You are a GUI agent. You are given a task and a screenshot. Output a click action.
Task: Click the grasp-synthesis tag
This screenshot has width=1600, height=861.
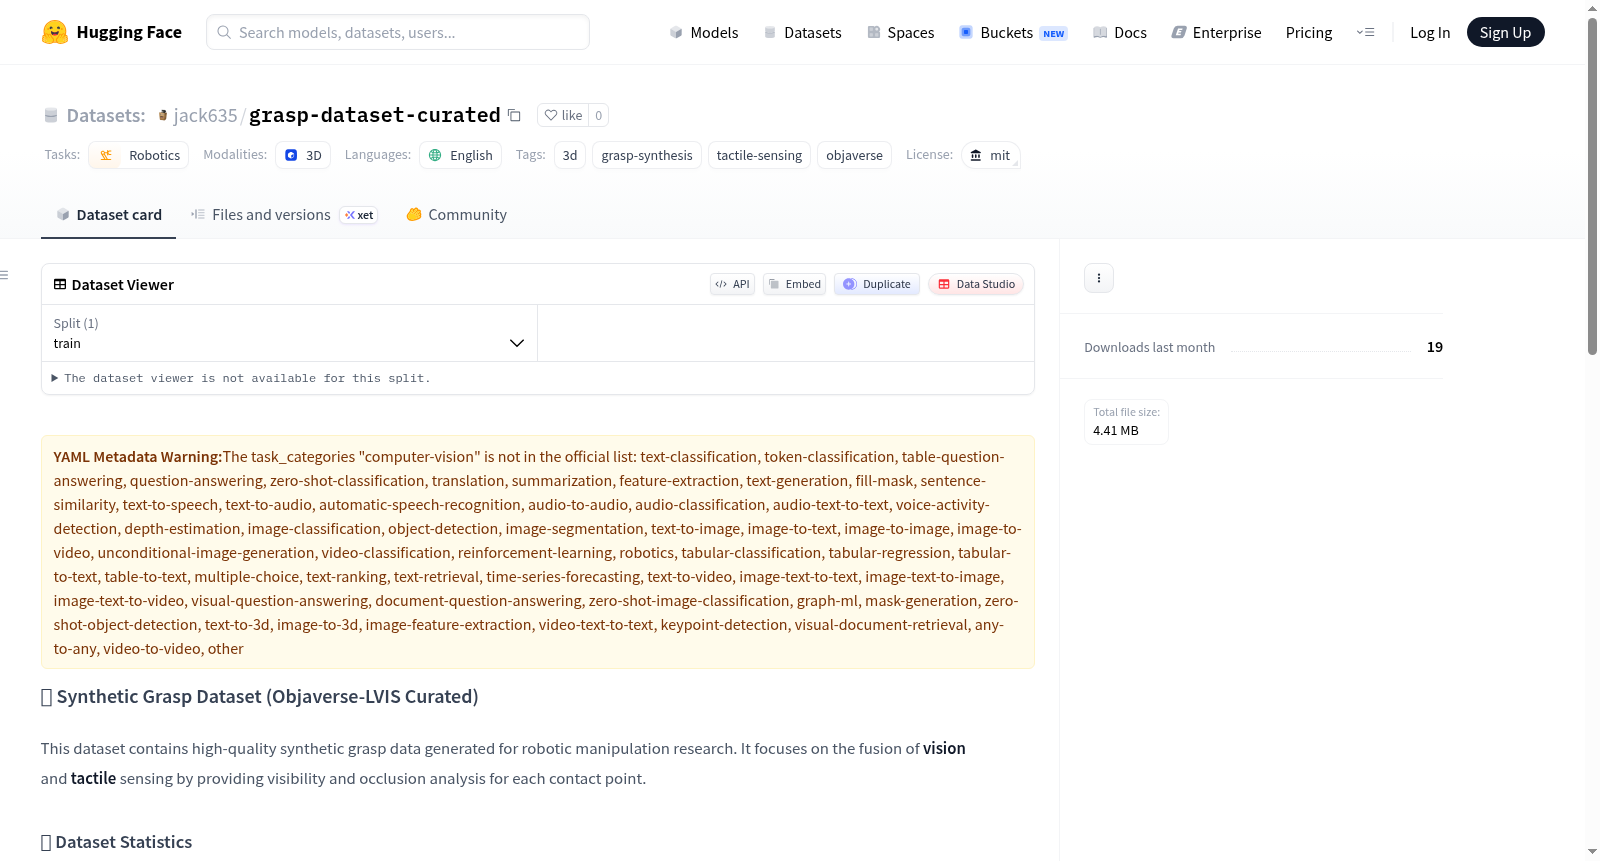point(647,155)
